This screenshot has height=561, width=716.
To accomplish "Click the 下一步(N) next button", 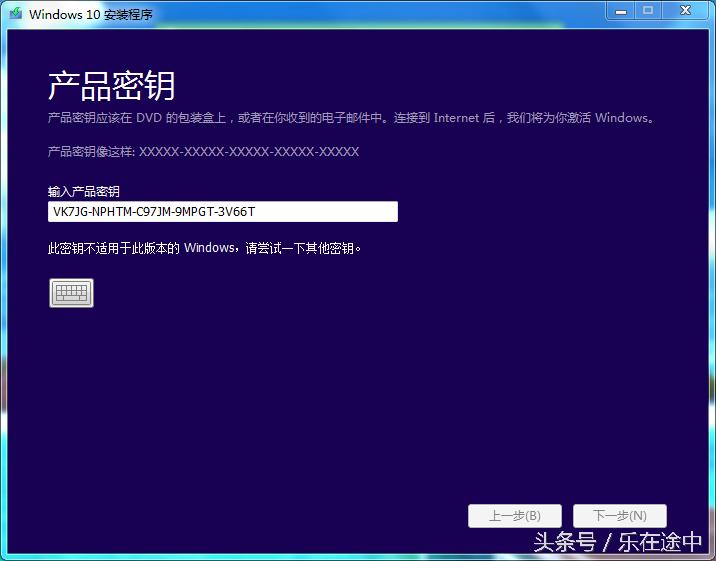I will coord(620,516).
